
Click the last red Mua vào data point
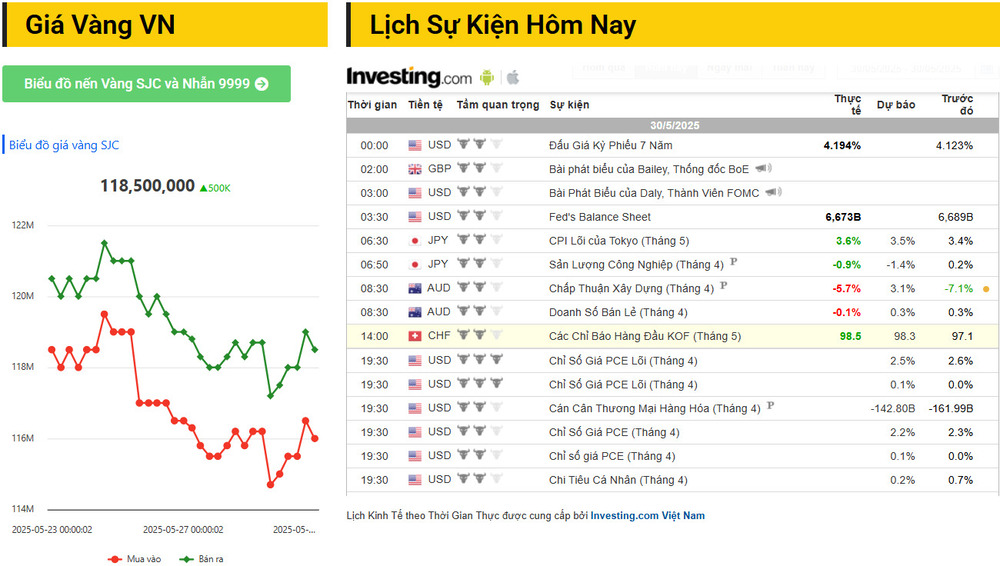(x=314, y=438)
